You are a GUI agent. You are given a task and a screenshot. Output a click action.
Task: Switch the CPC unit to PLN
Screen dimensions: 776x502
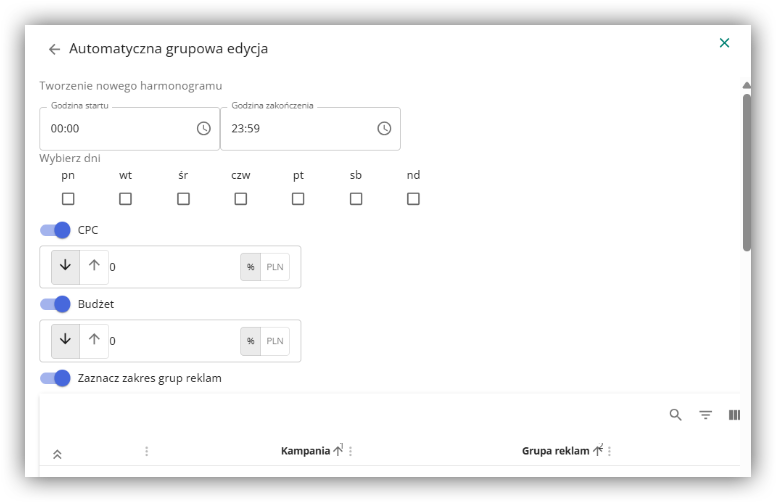coord(275,267)
